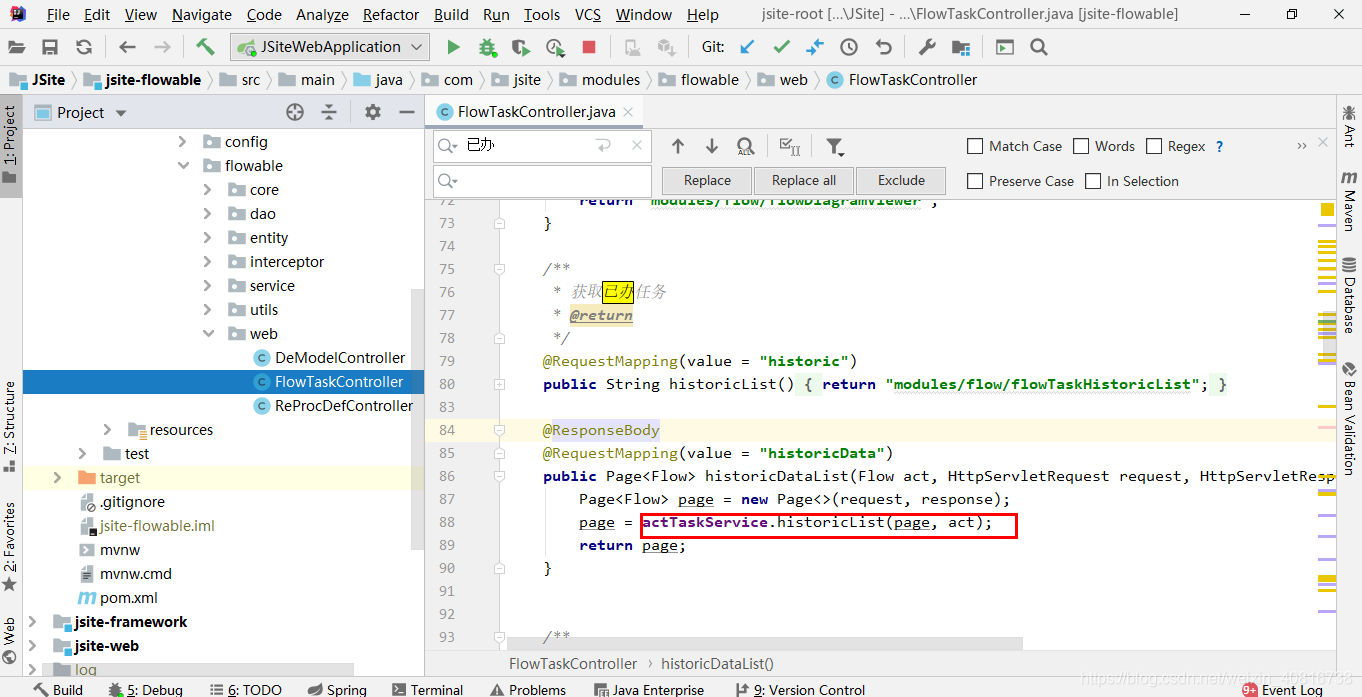This screenshot has width=1362, height=697.
Task: Close the find and replace bar
Action: (x=1323, y=142)
